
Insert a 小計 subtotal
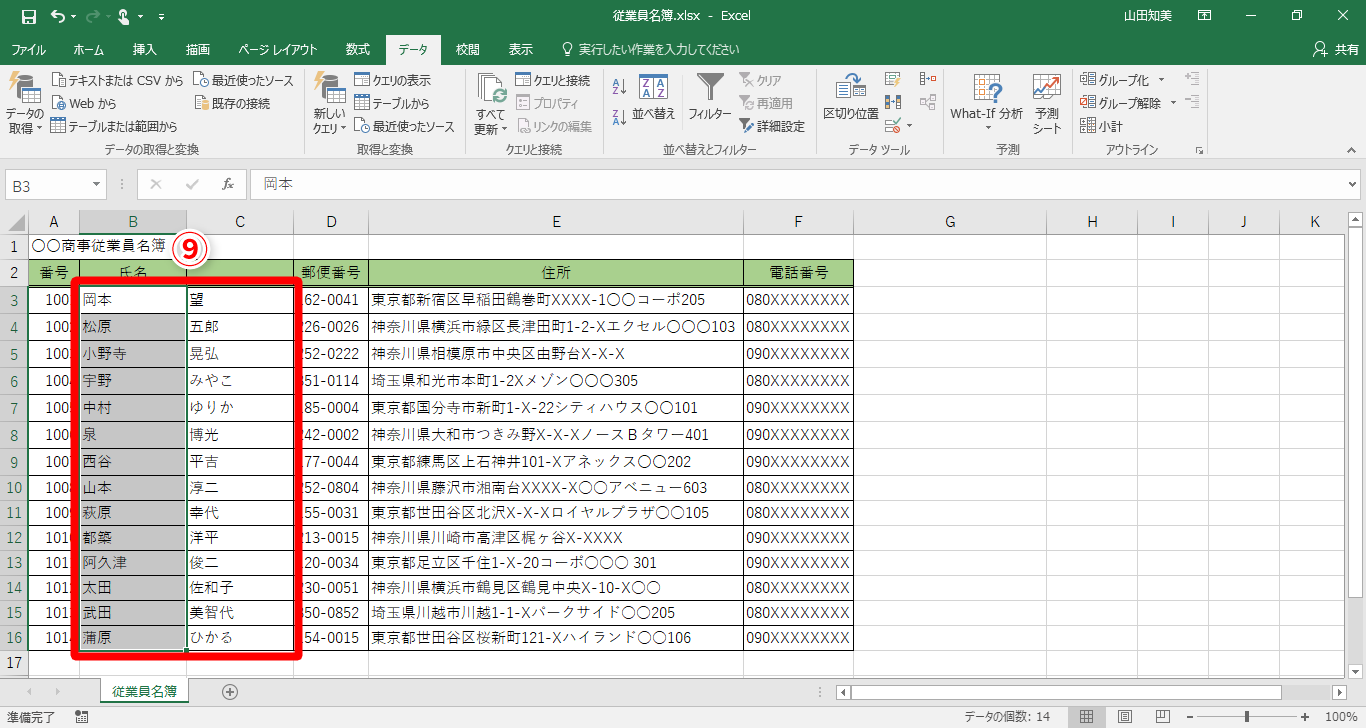click(1101, 126)
